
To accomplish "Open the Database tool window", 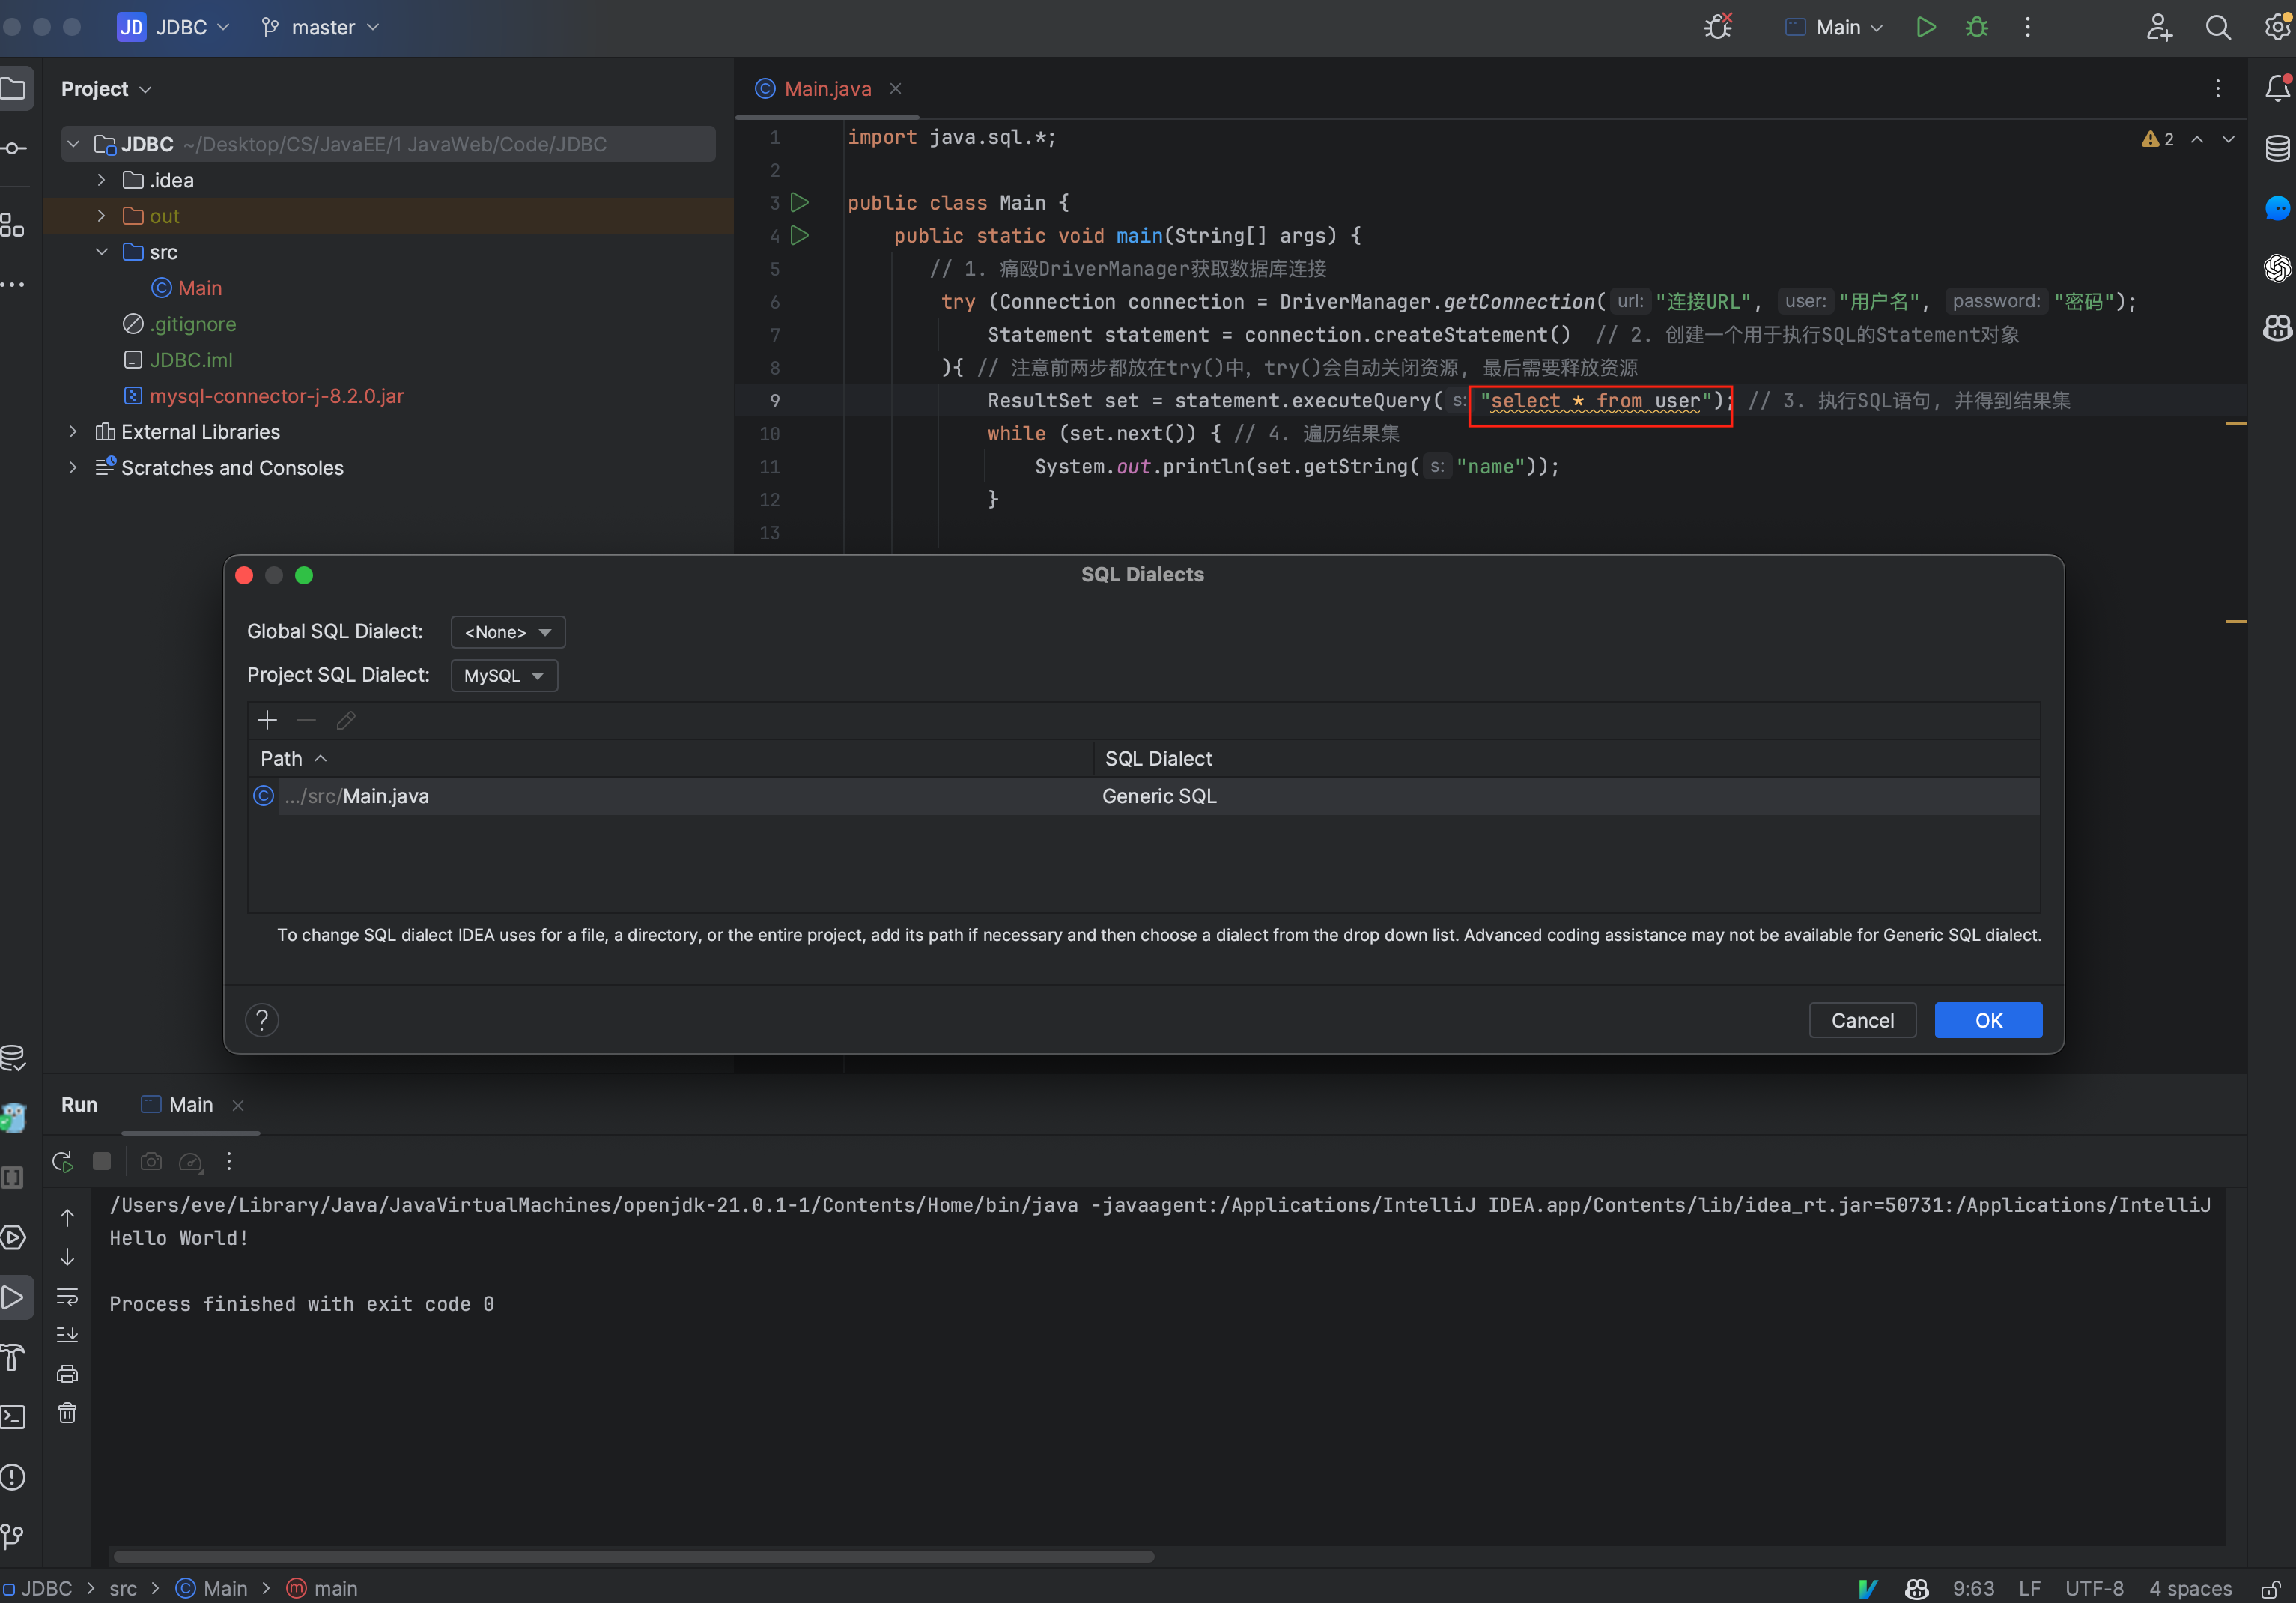I will coord(2277,148).
